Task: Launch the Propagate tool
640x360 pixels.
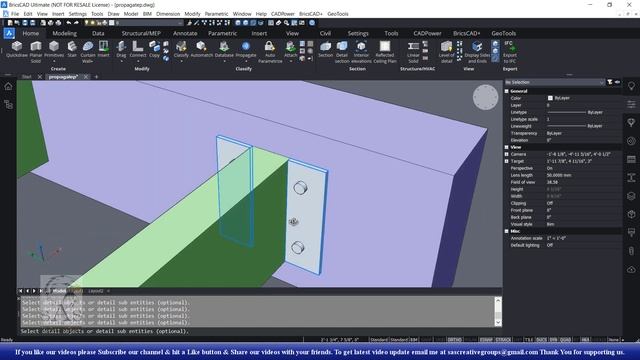Action: [246, 49]
